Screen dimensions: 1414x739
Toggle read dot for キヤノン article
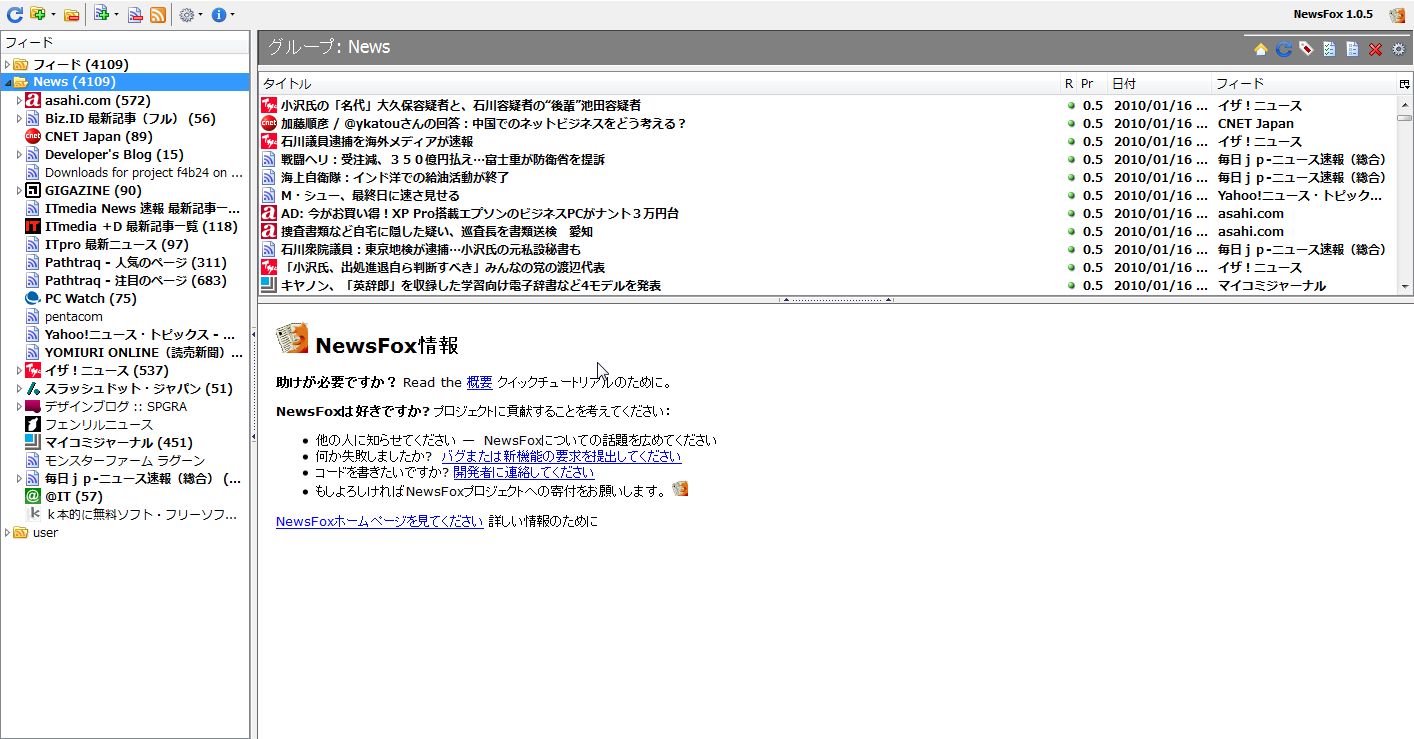(1070, 286)
